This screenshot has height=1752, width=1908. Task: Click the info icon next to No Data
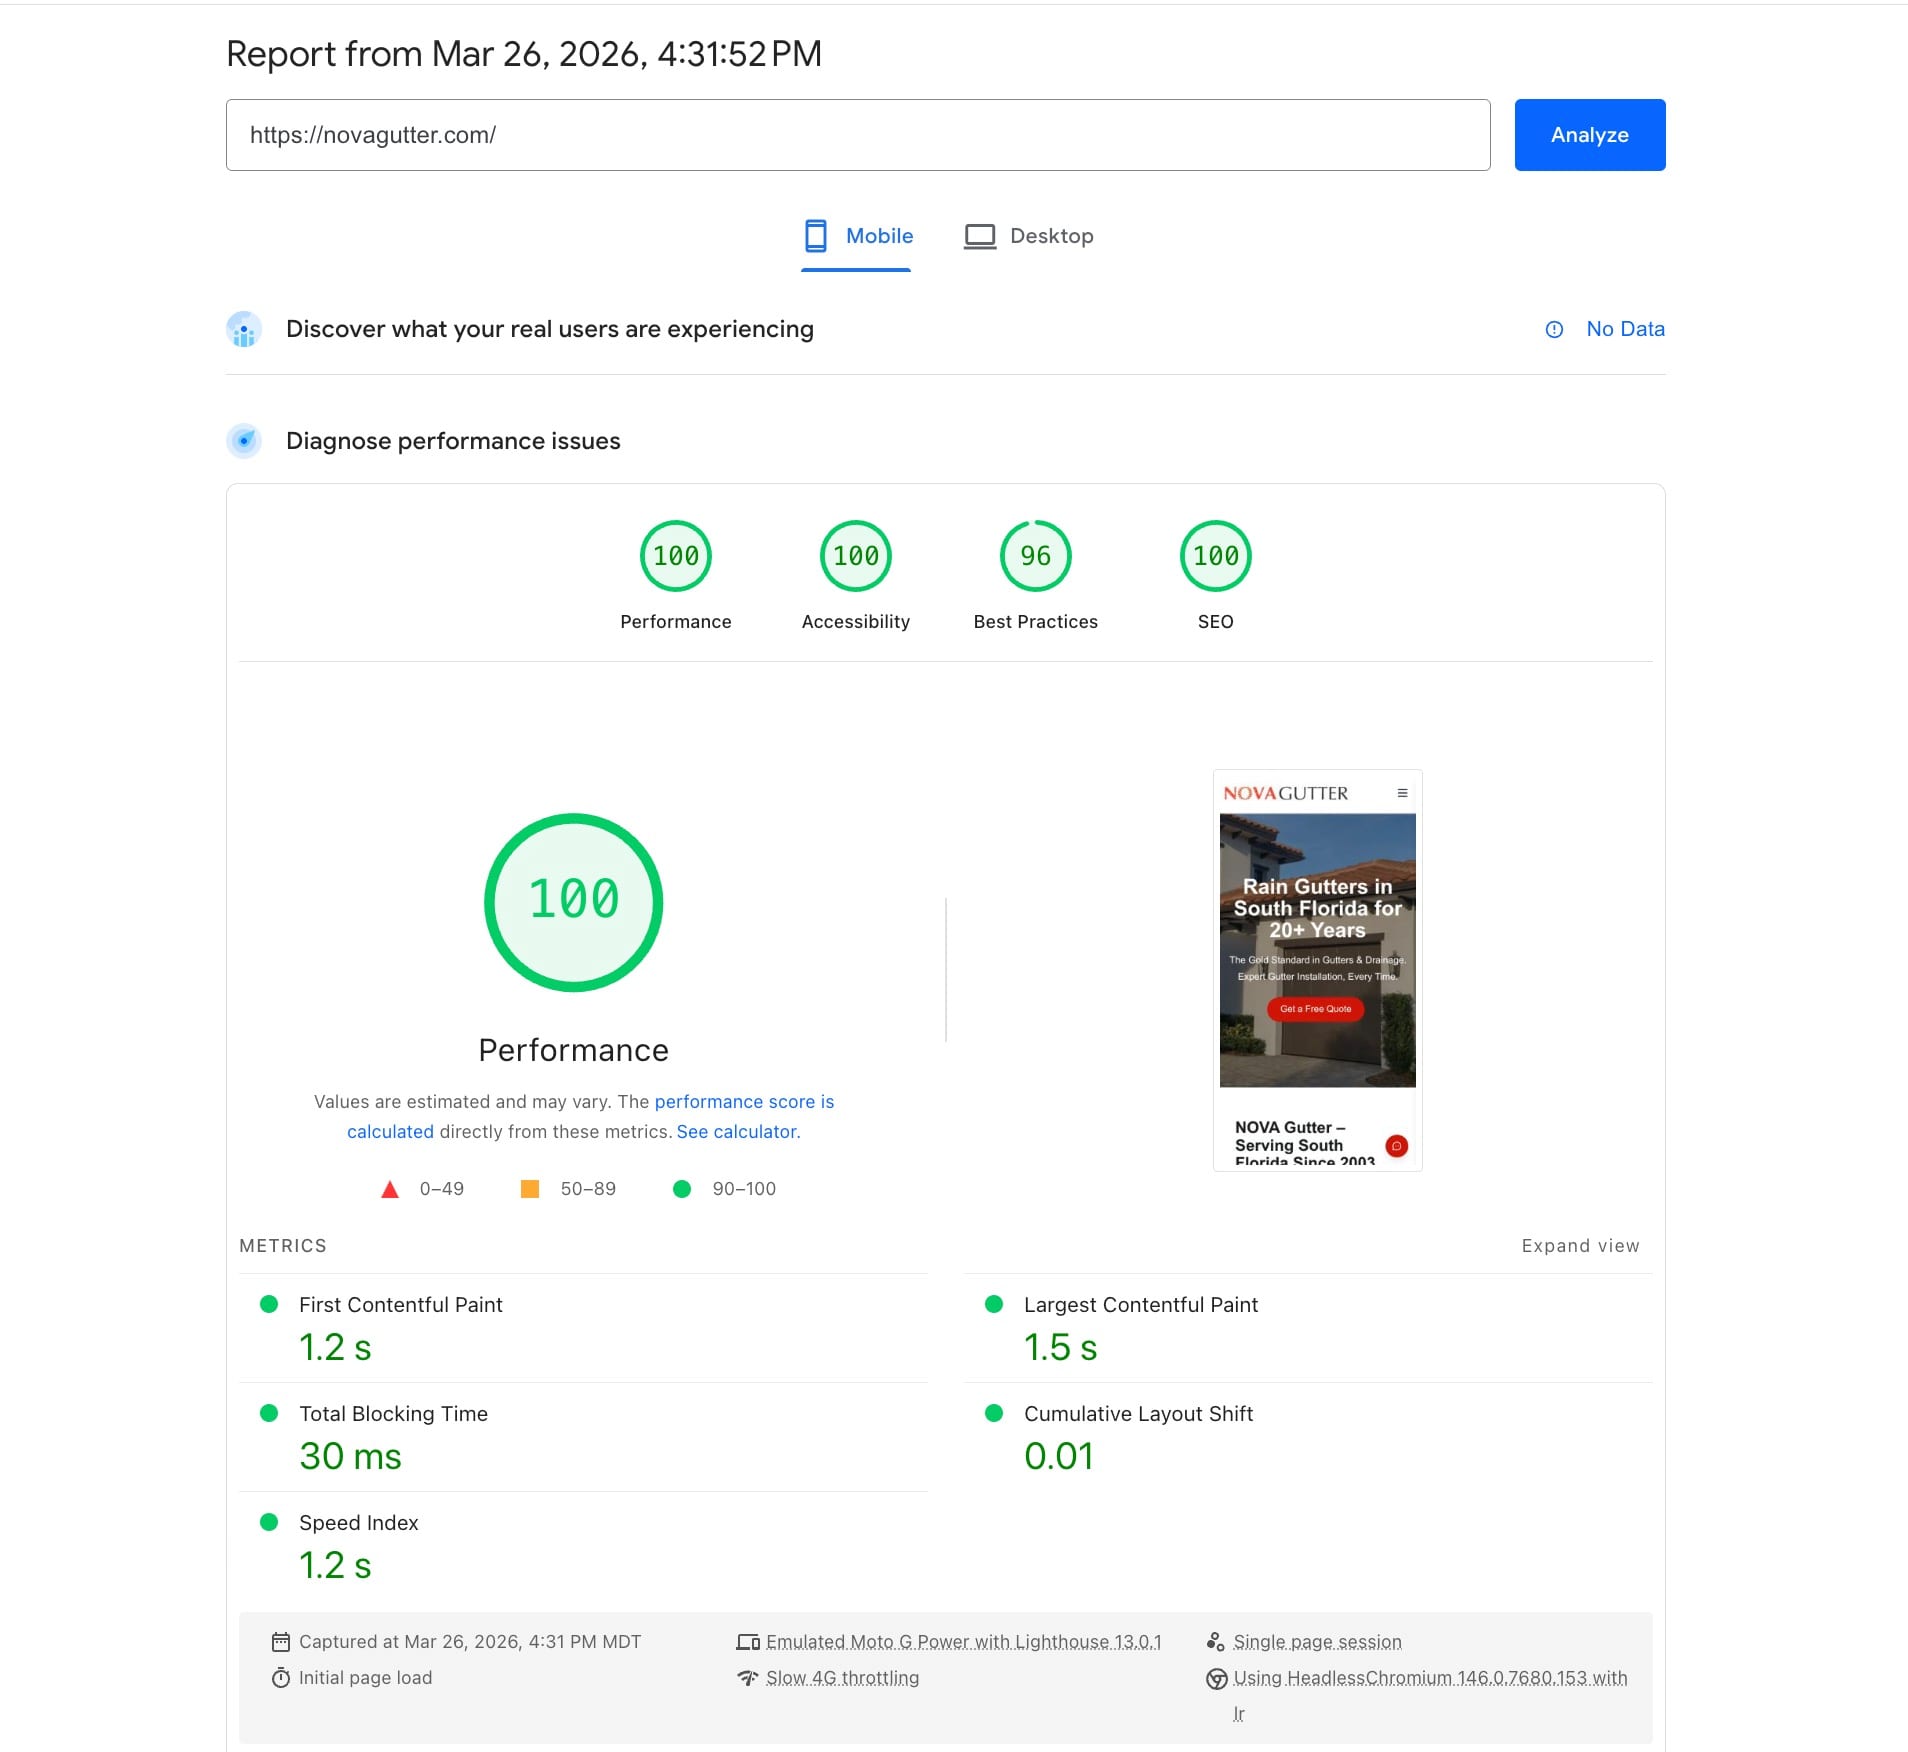pyautogui.click(x=1553, y=329)
